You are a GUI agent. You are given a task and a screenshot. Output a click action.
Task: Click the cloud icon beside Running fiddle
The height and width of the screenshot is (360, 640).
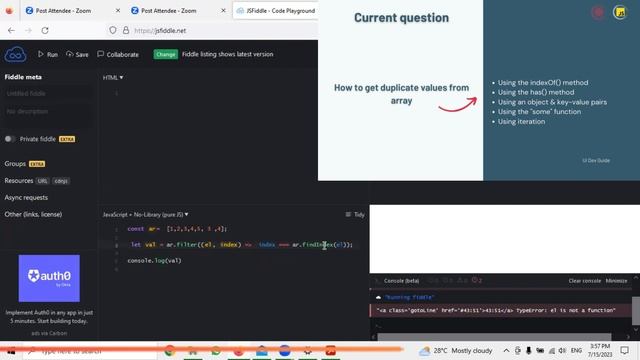point(378,297)
